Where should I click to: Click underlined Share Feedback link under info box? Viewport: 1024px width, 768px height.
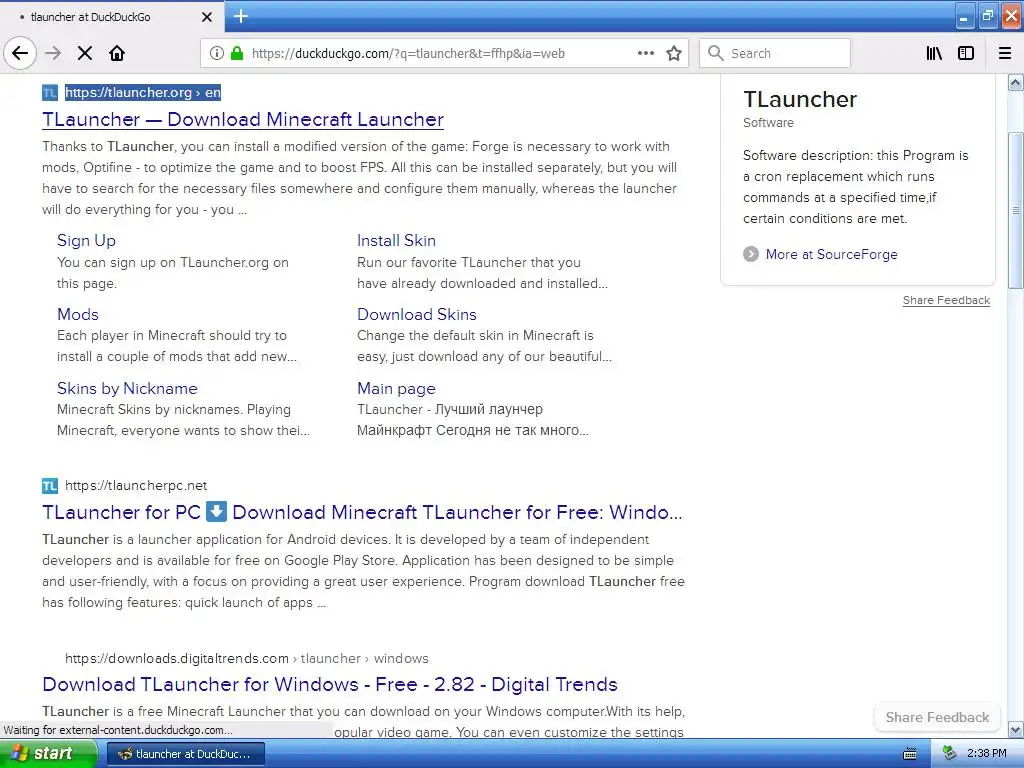click(x=946, y=300)
